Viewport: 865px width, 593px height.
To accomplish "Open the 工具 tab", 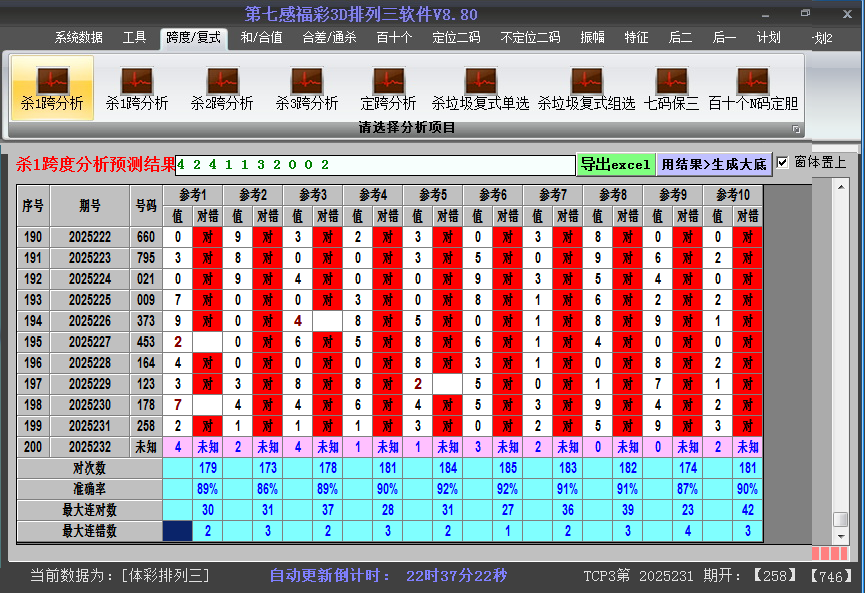I will tap(134, 38).
